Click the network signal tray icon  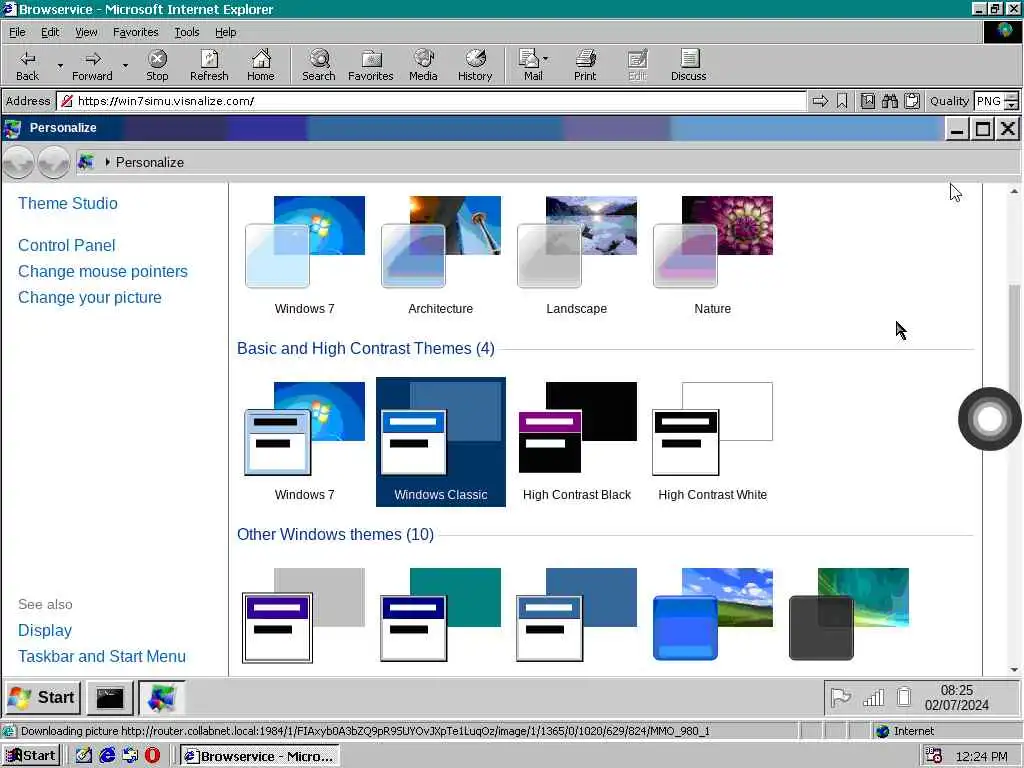point(873,698)
